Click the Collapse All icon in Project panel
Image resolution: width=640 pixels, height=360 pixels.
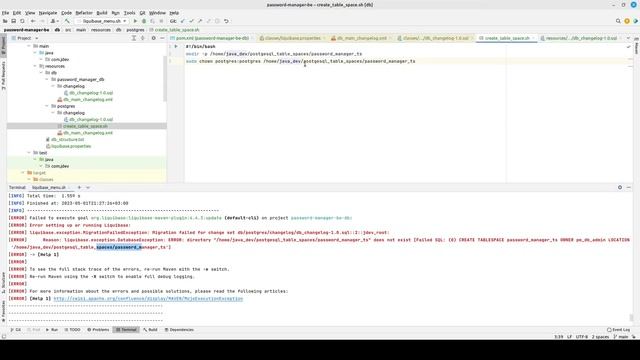click(142, 38)
